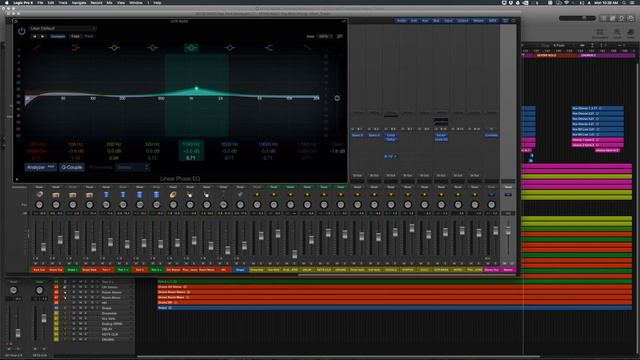This screenshot has height=360, width=640.
Task: Show Bus channels in mixer filter
Action: point(436,20)
